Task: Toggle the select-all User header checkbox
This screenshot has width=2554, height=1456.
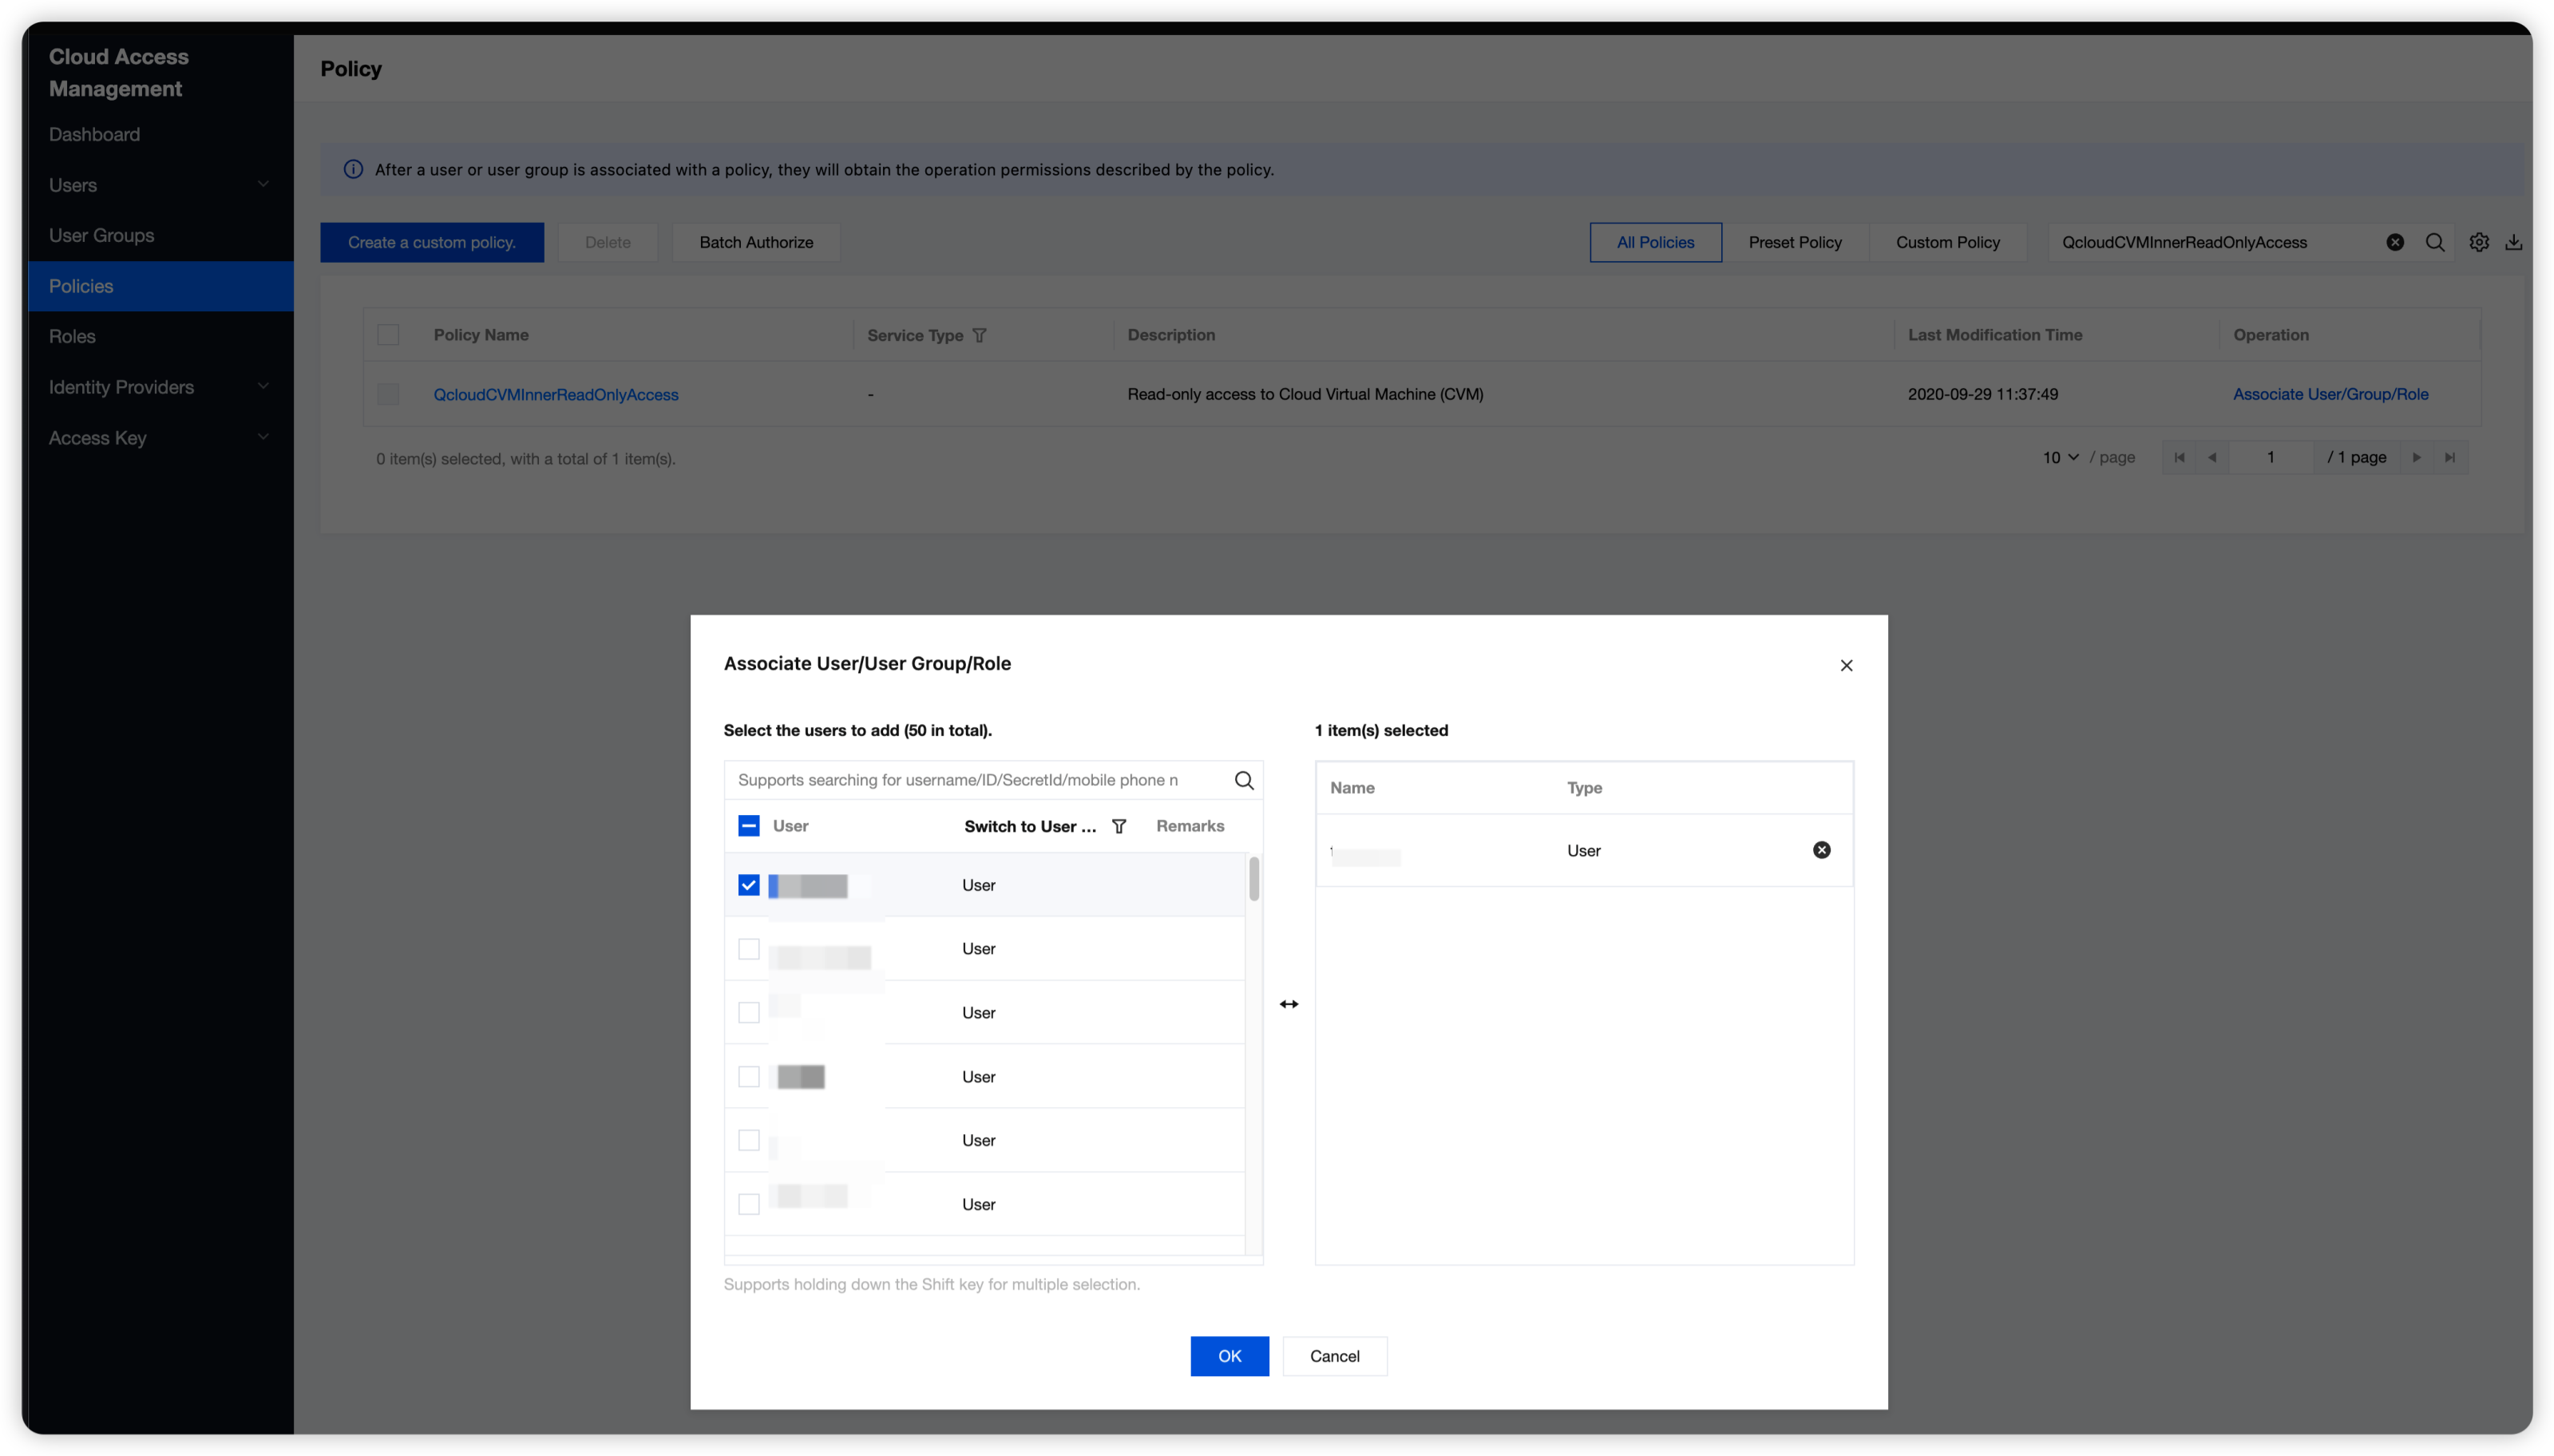Action: pos(749,826)
